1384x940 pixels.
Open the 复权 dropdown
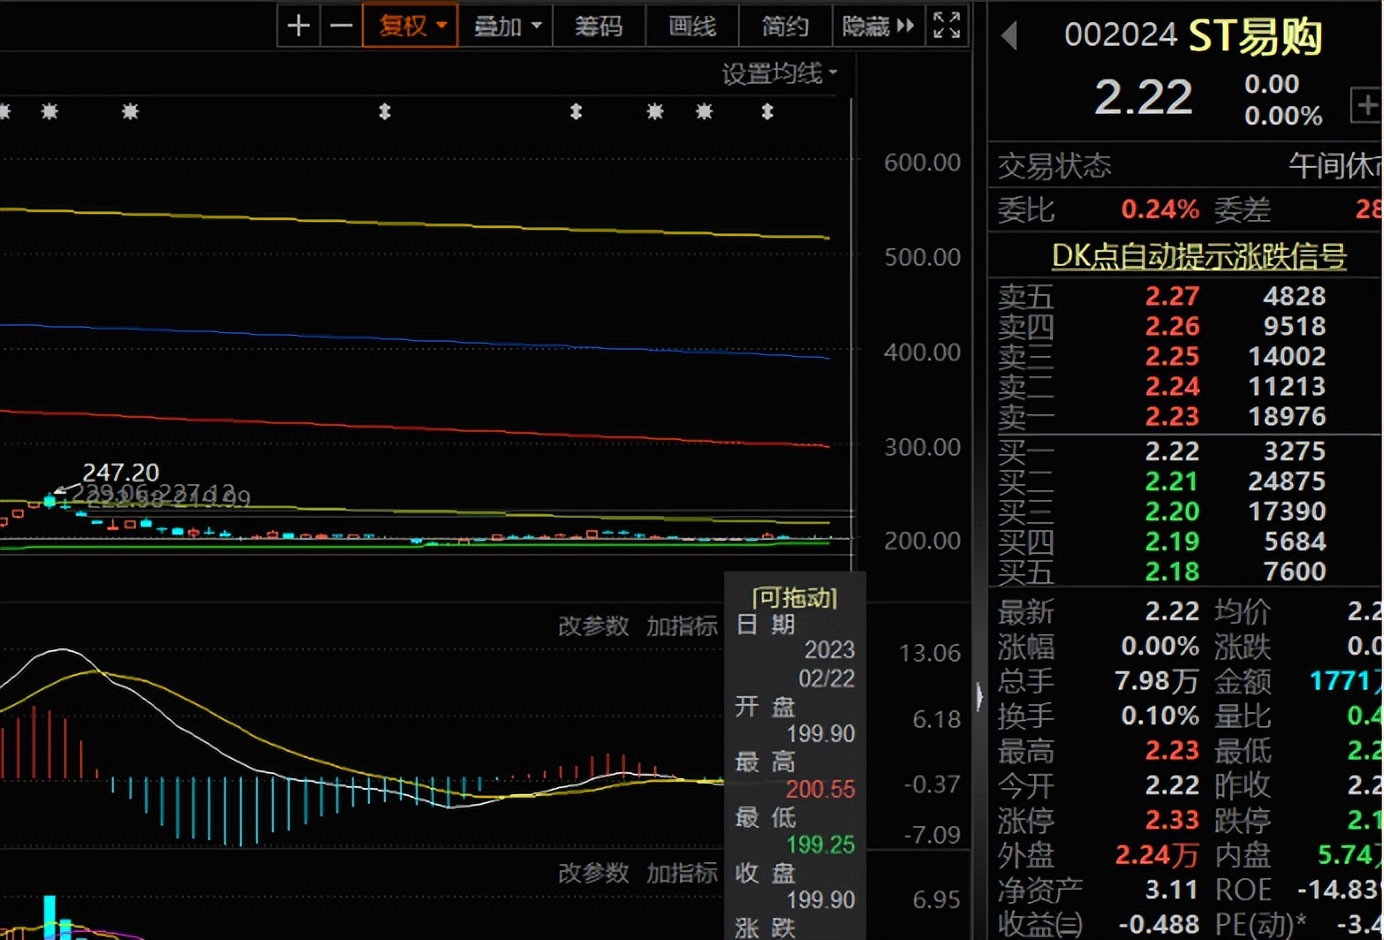pyautogui.click(x=410, y=26)
